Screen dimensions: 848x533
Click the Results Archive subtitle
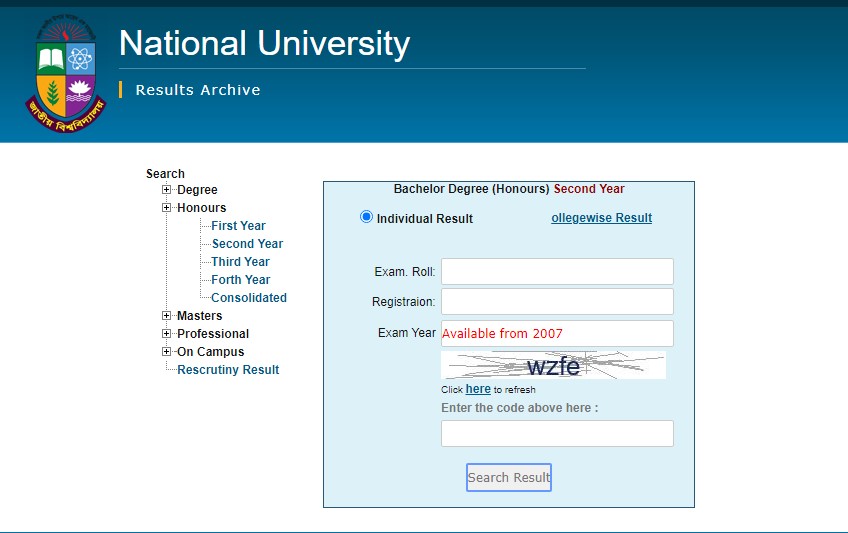pos(198,90)
